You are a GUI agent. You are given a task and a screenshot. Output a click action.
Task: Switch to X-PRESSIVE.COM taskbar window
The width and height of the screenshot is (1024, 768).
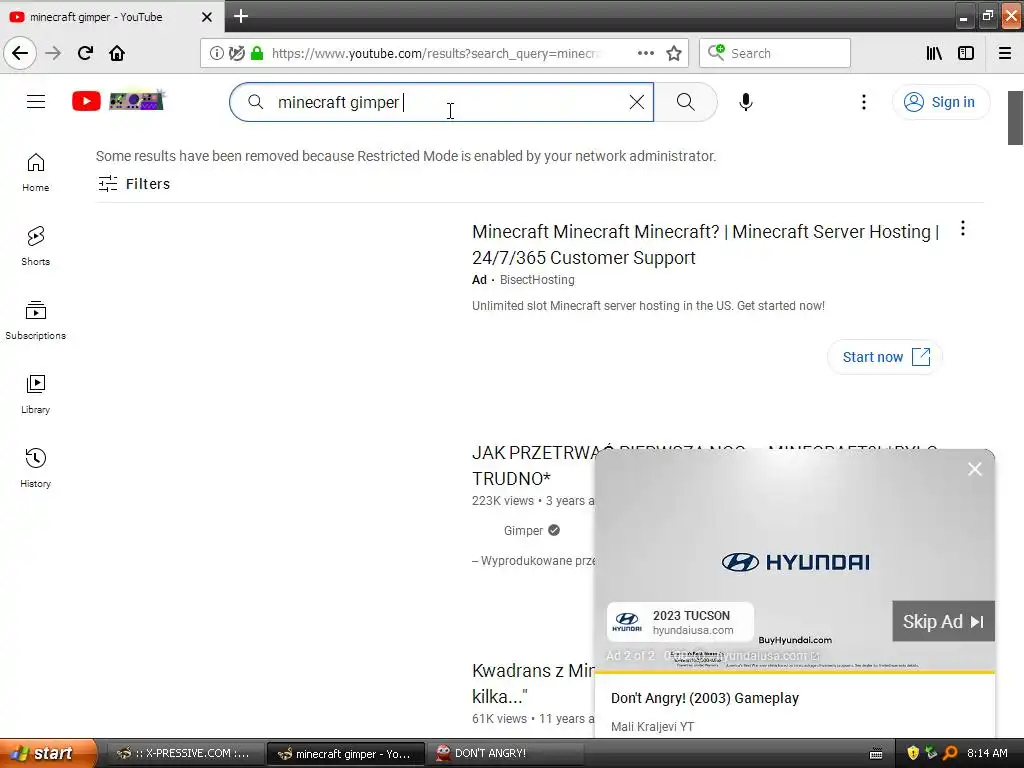(x=184, y=753)
